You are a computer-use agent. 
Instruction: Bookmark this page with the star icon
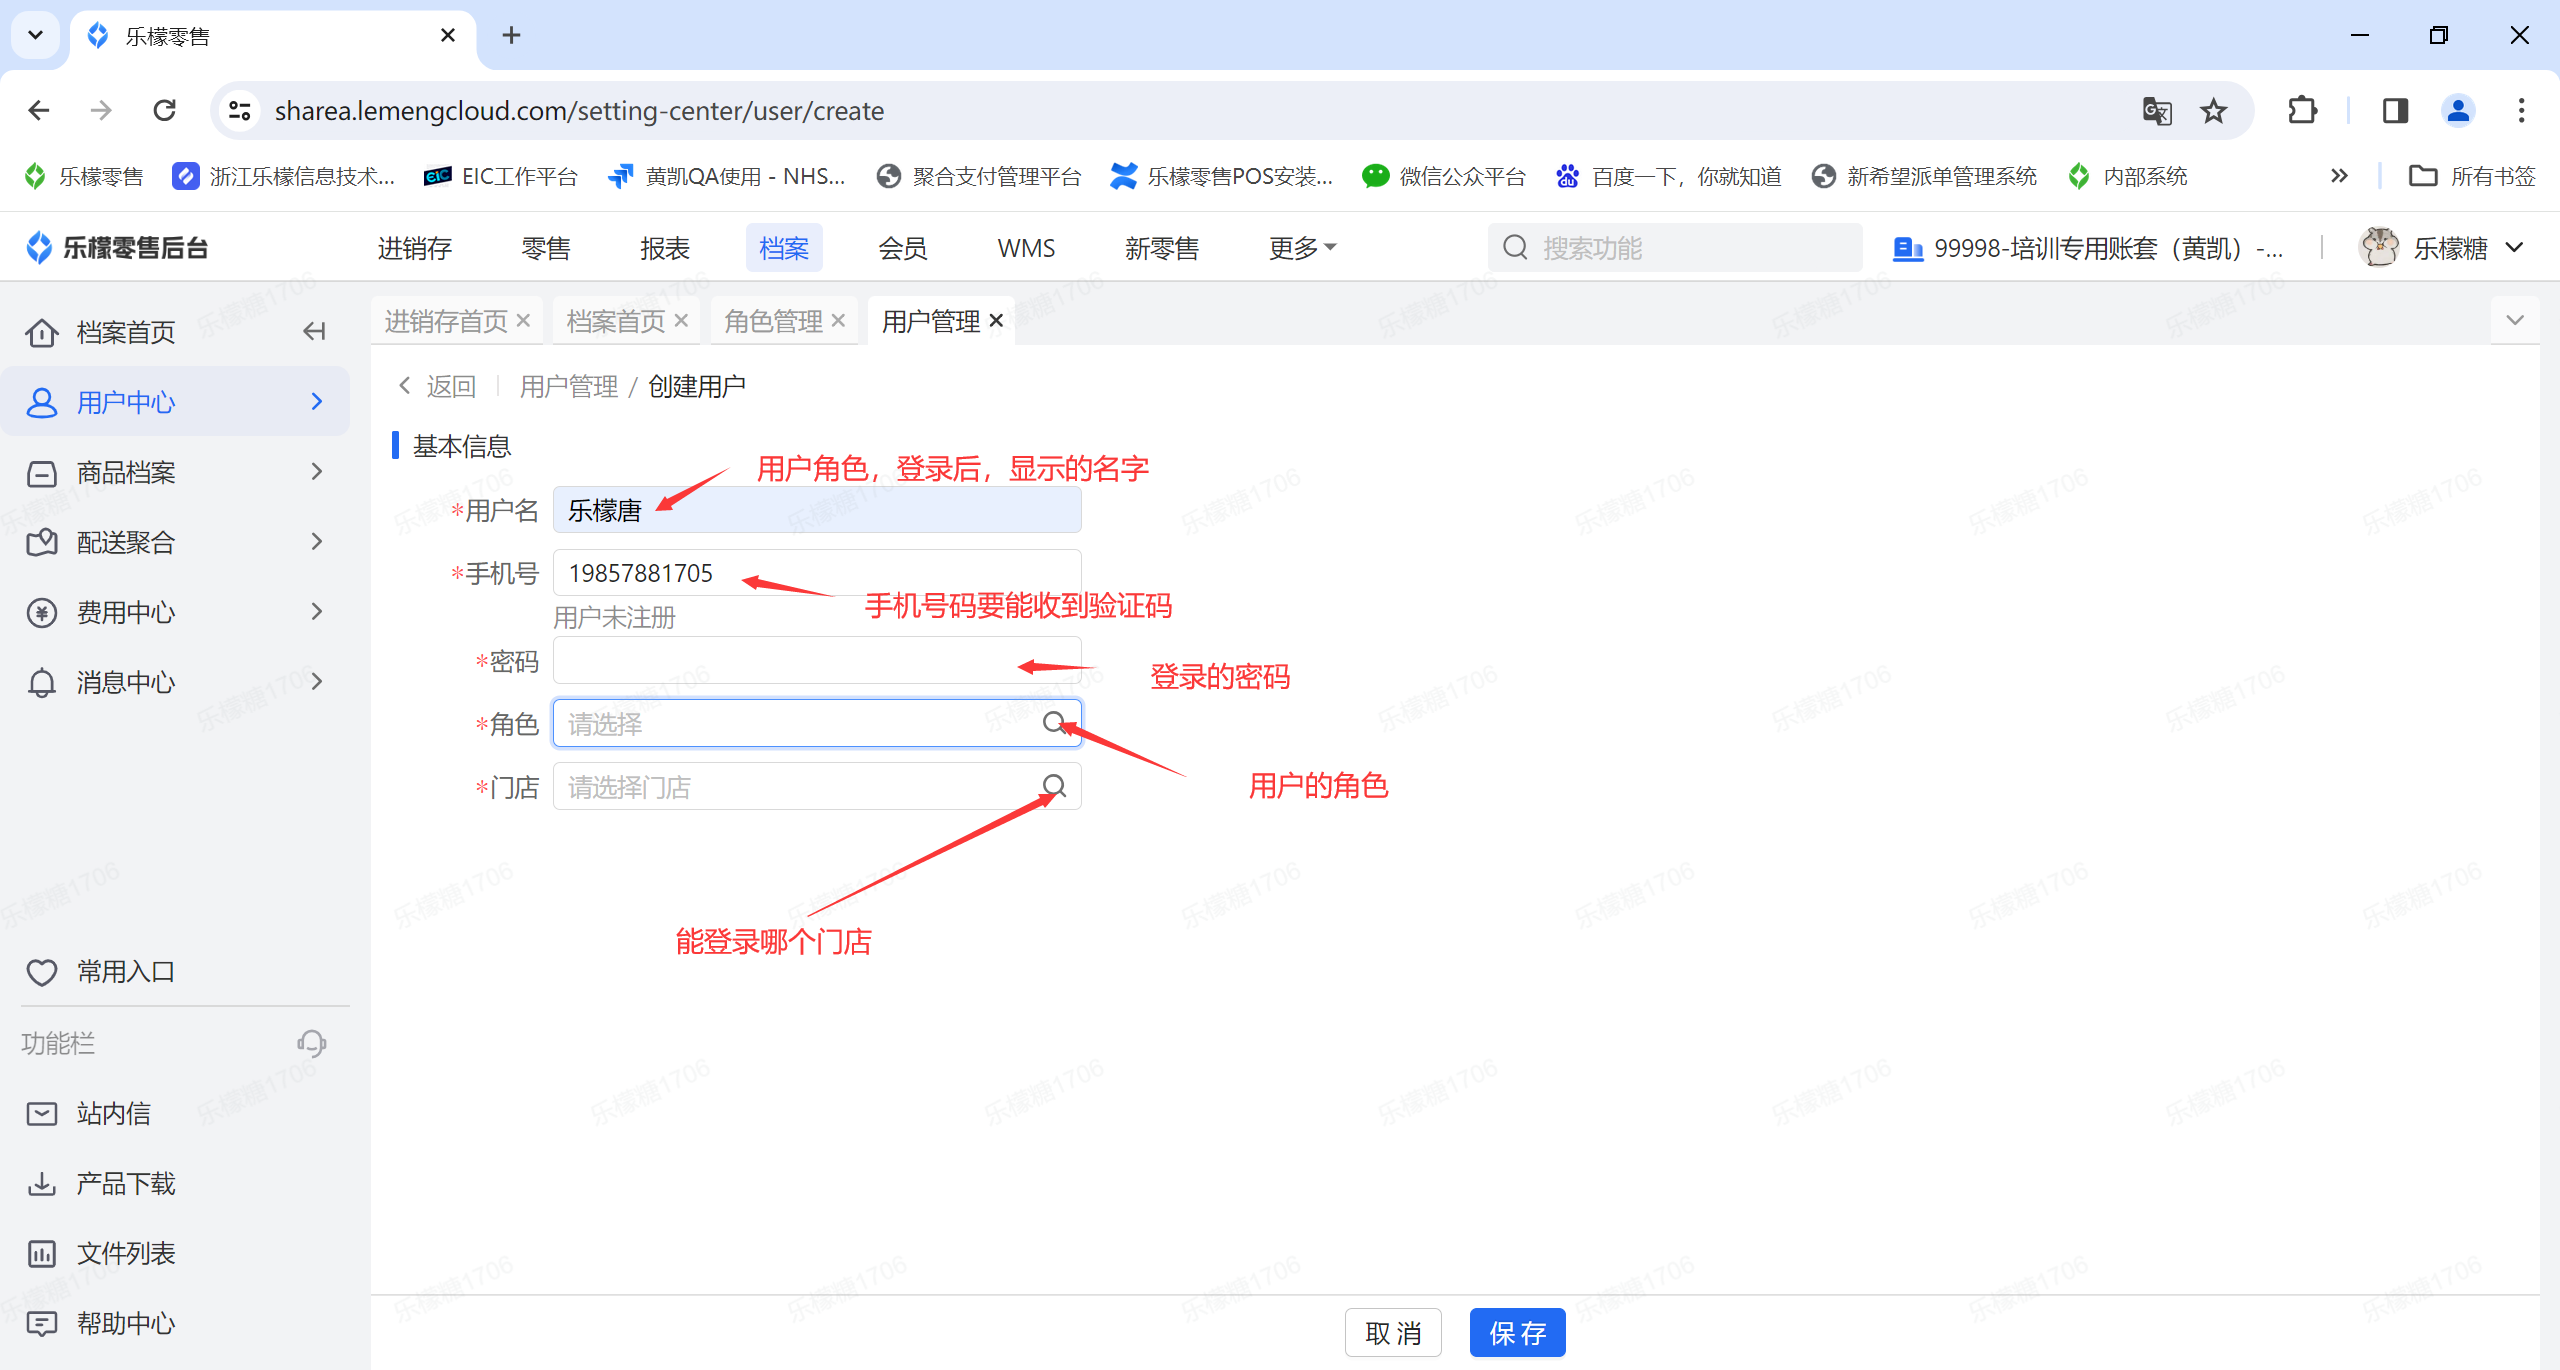click(2213, 110)
